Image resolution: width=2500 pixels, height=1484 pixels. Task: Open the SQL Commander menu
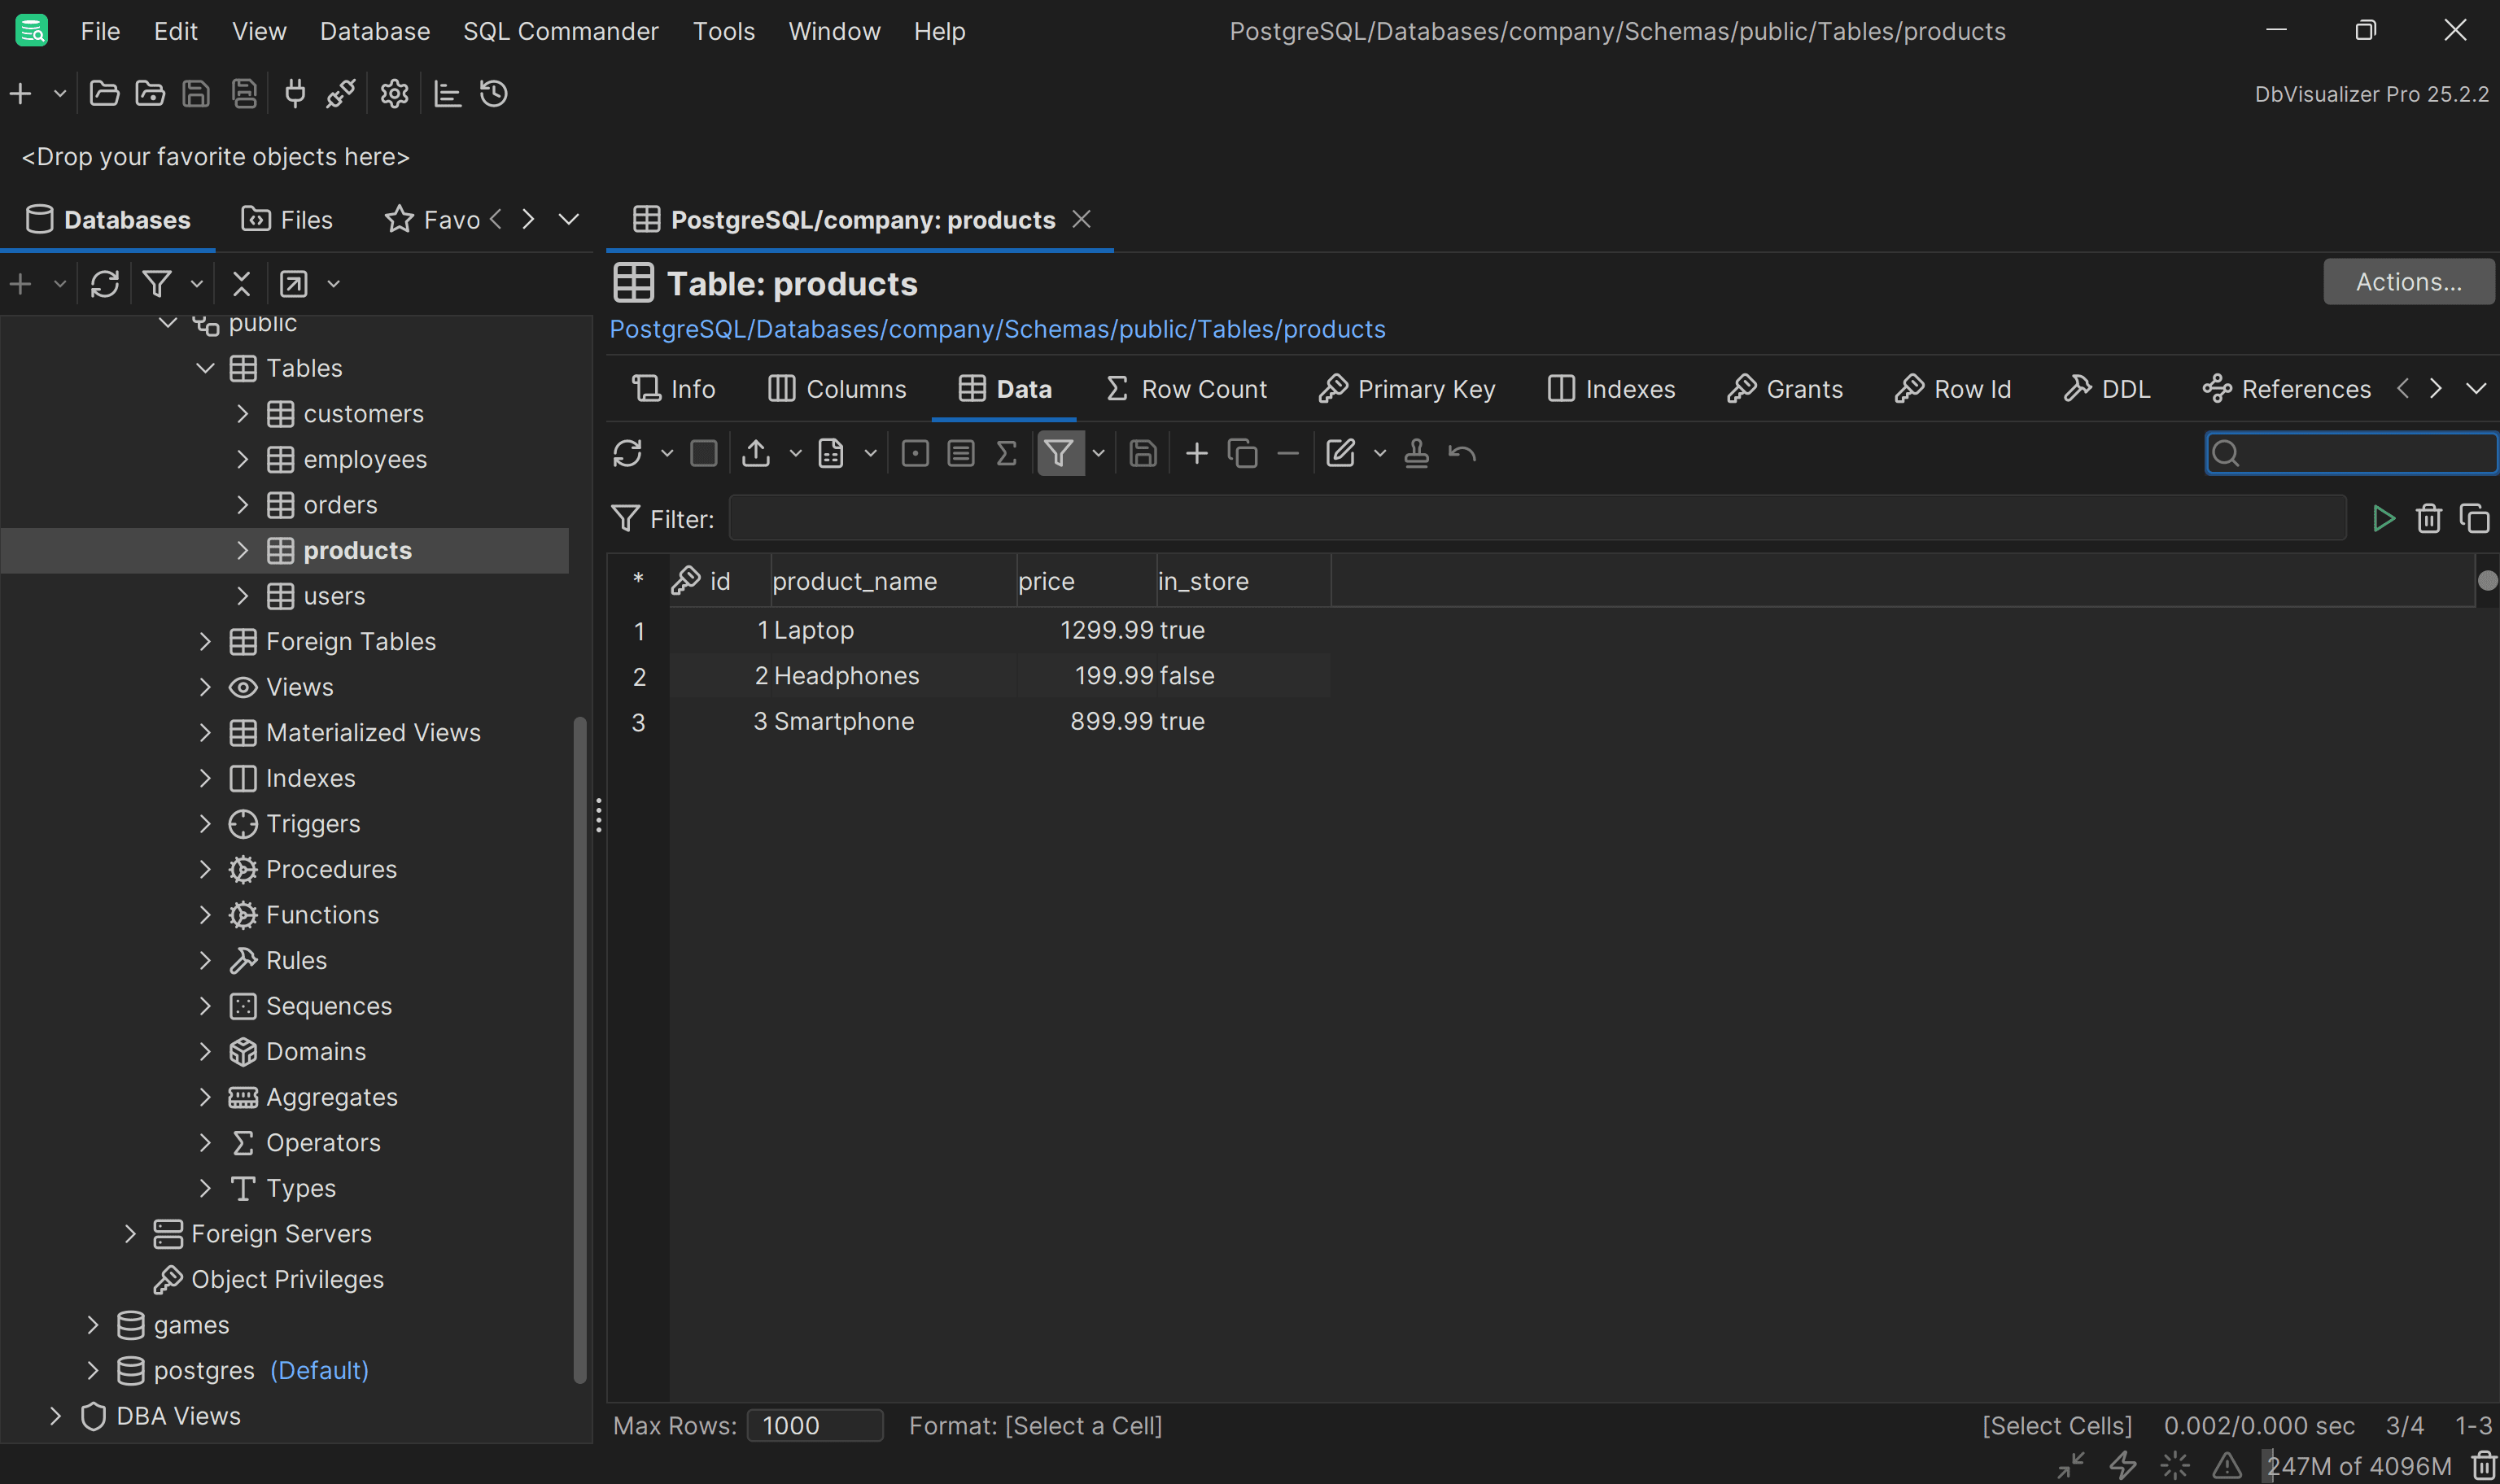561,31
